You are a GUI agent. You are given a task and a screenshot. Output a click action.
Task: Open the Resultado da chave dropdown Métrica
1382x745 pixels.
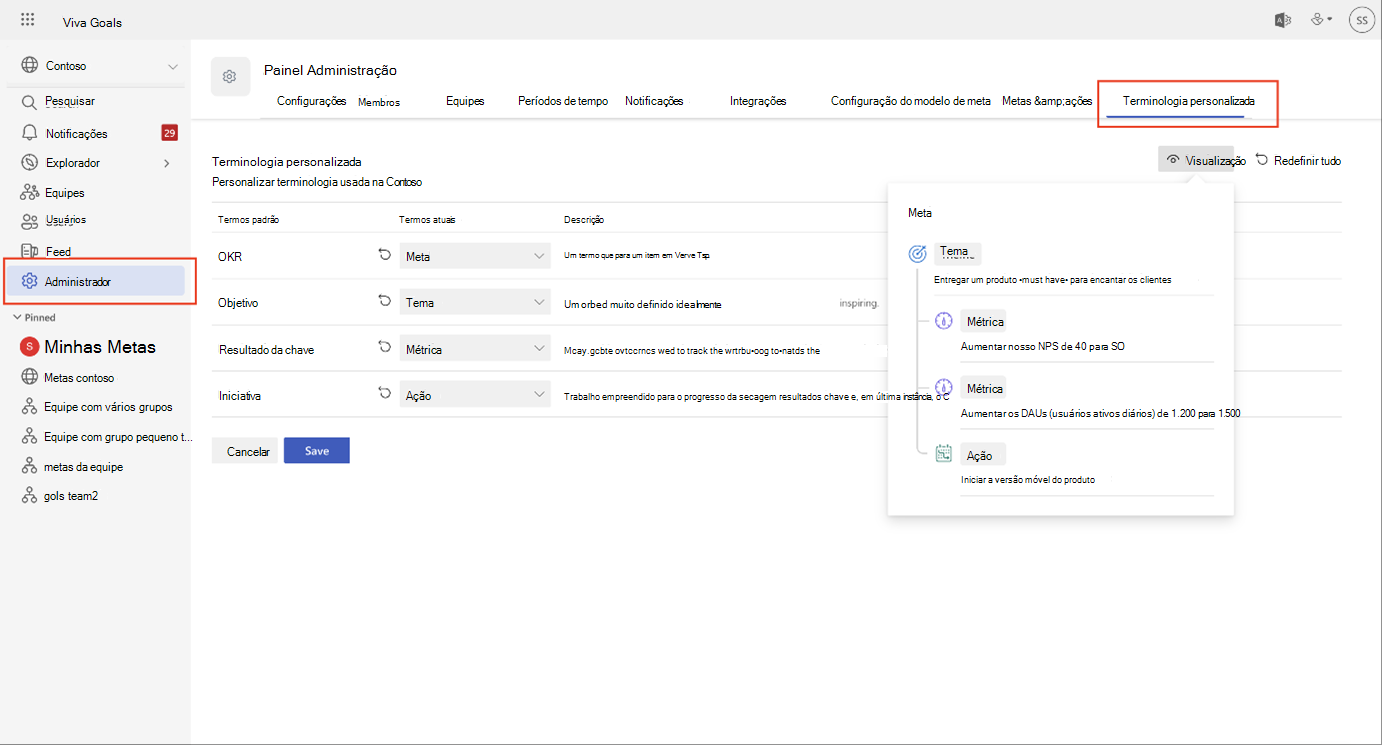[x=475, y=349]
